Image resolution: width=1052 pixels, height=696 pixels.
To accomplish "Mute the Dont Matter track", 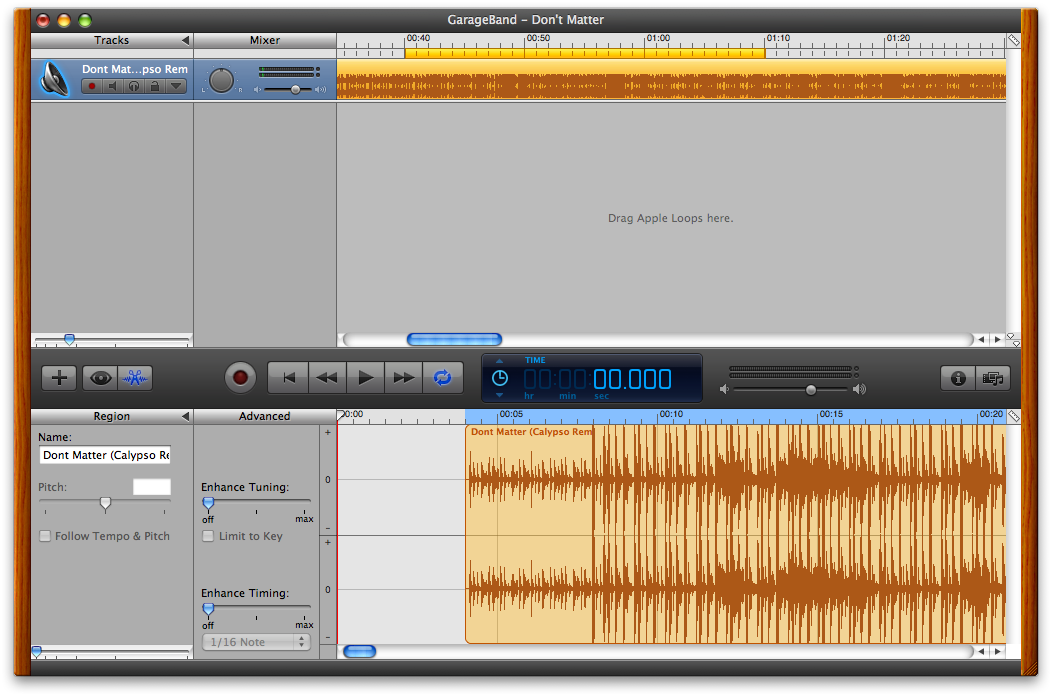I will coord(113,87).
